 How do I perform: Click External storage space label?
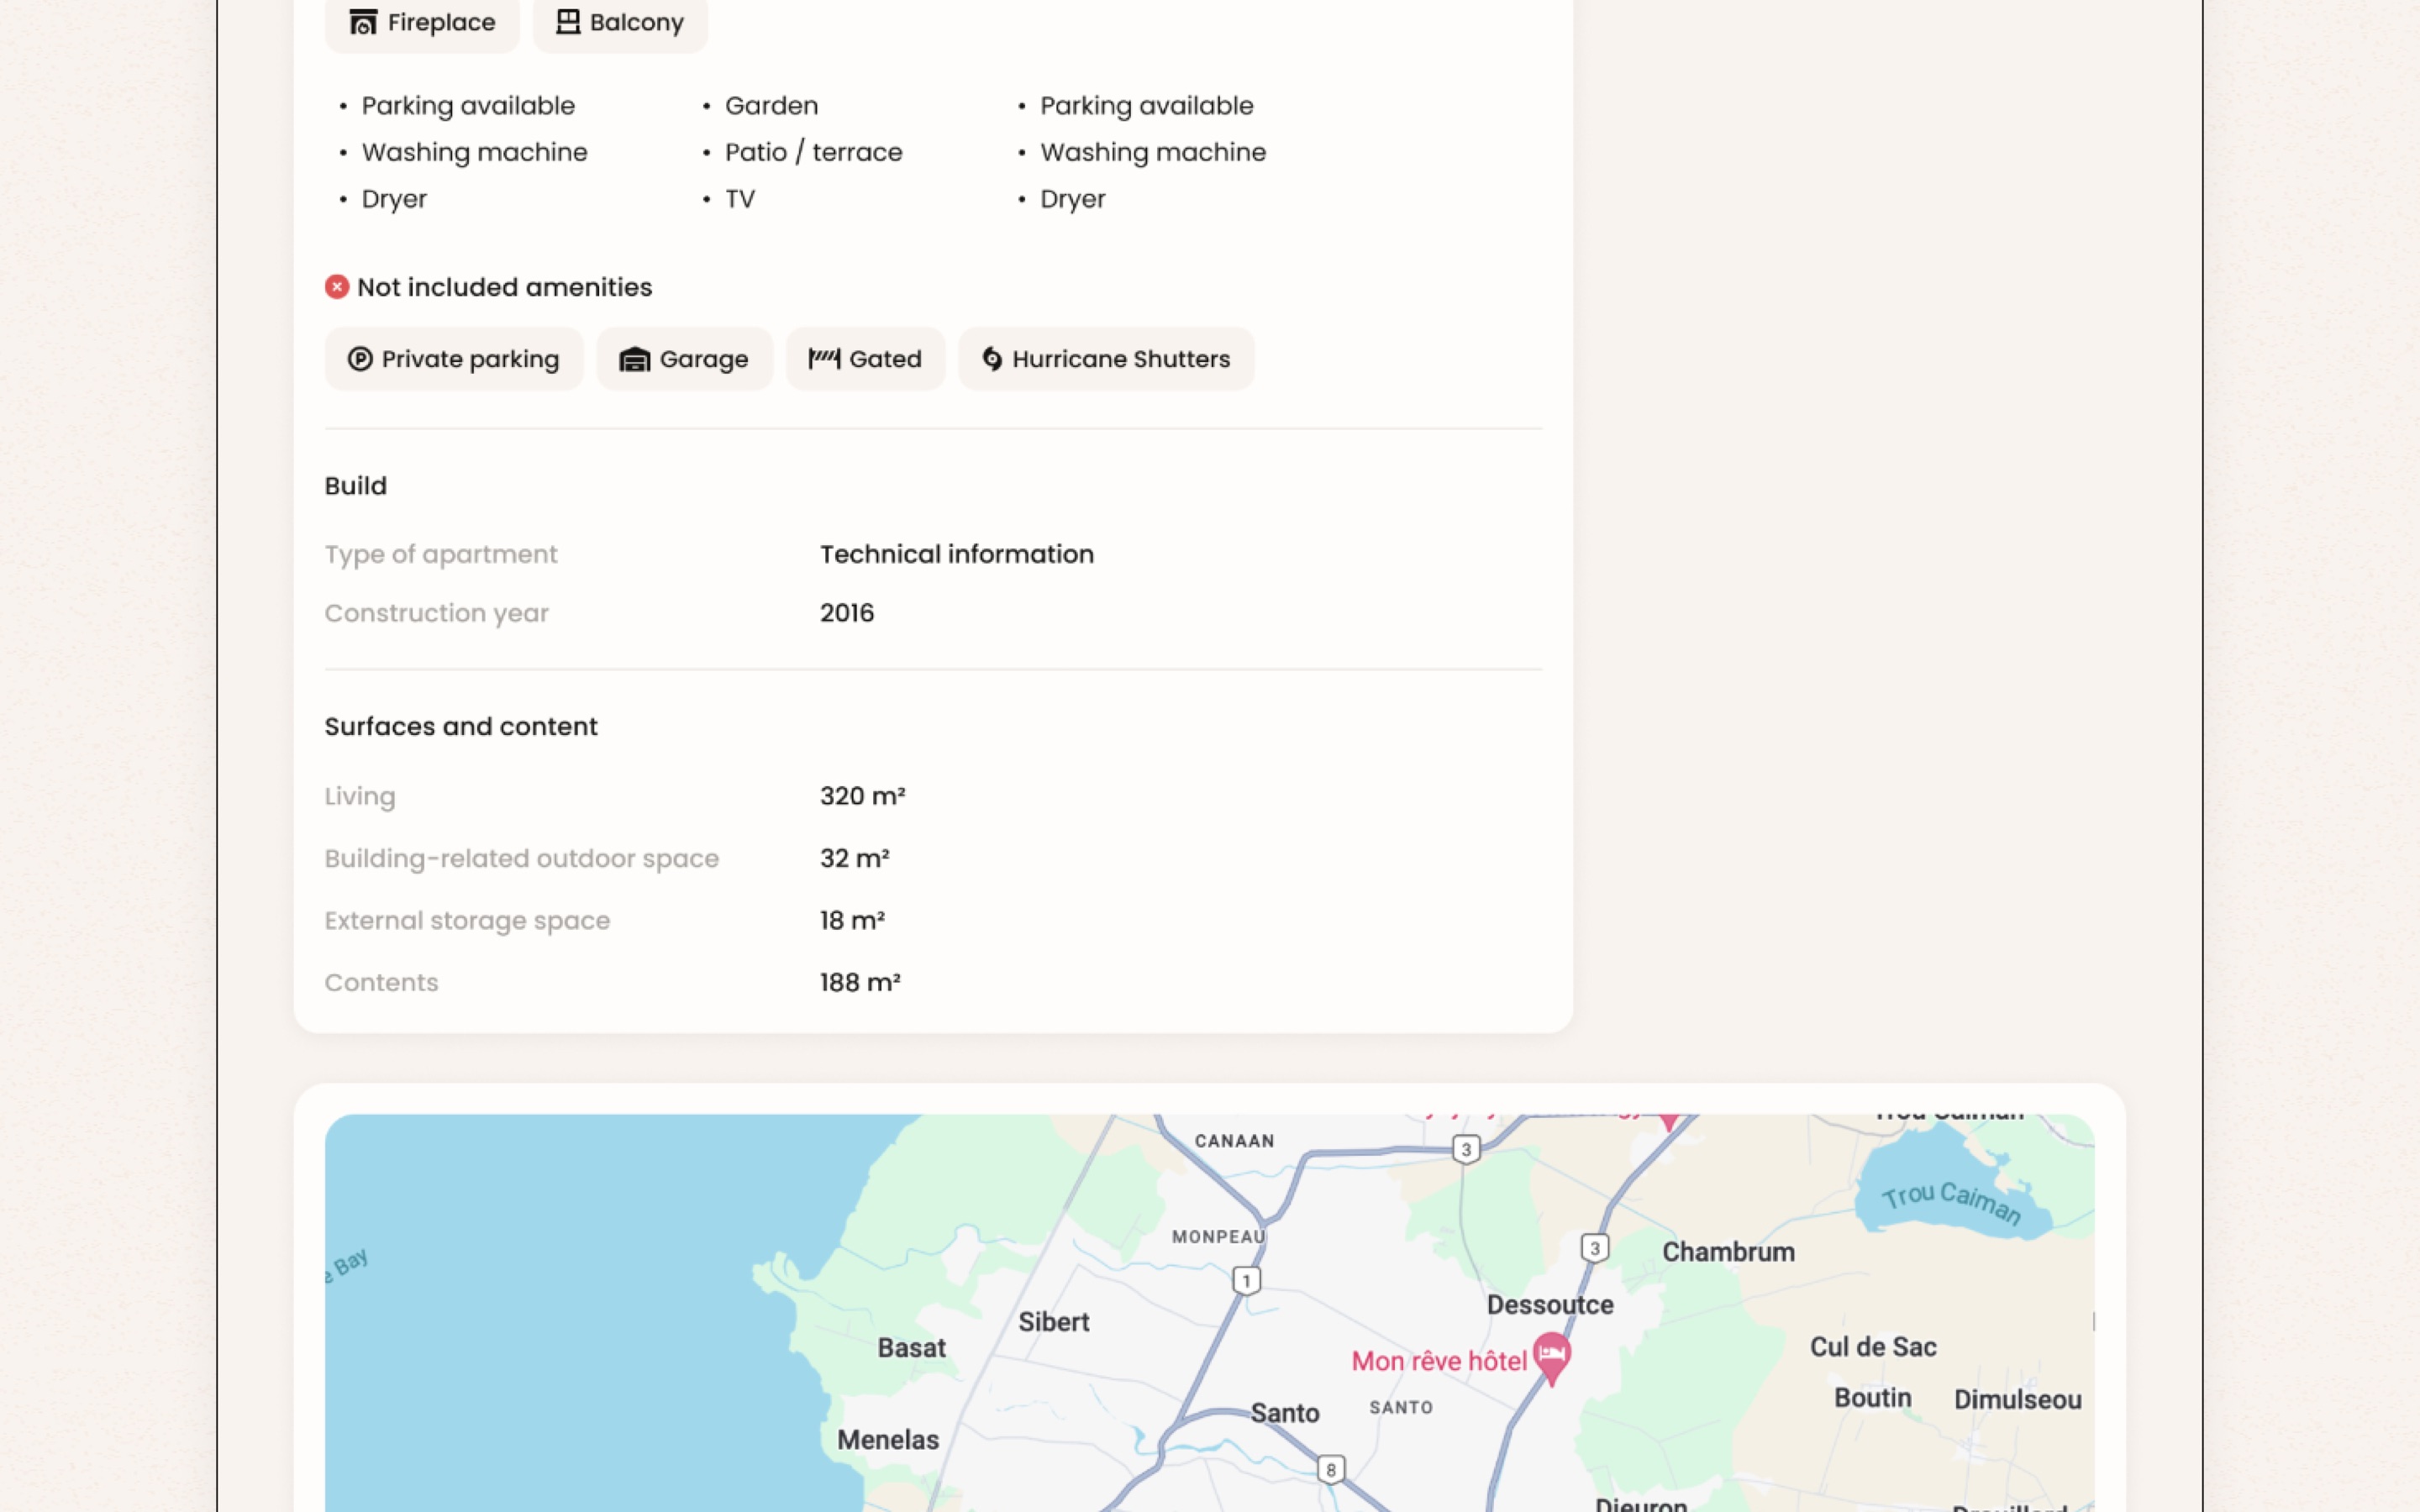(x=467, y=921)
